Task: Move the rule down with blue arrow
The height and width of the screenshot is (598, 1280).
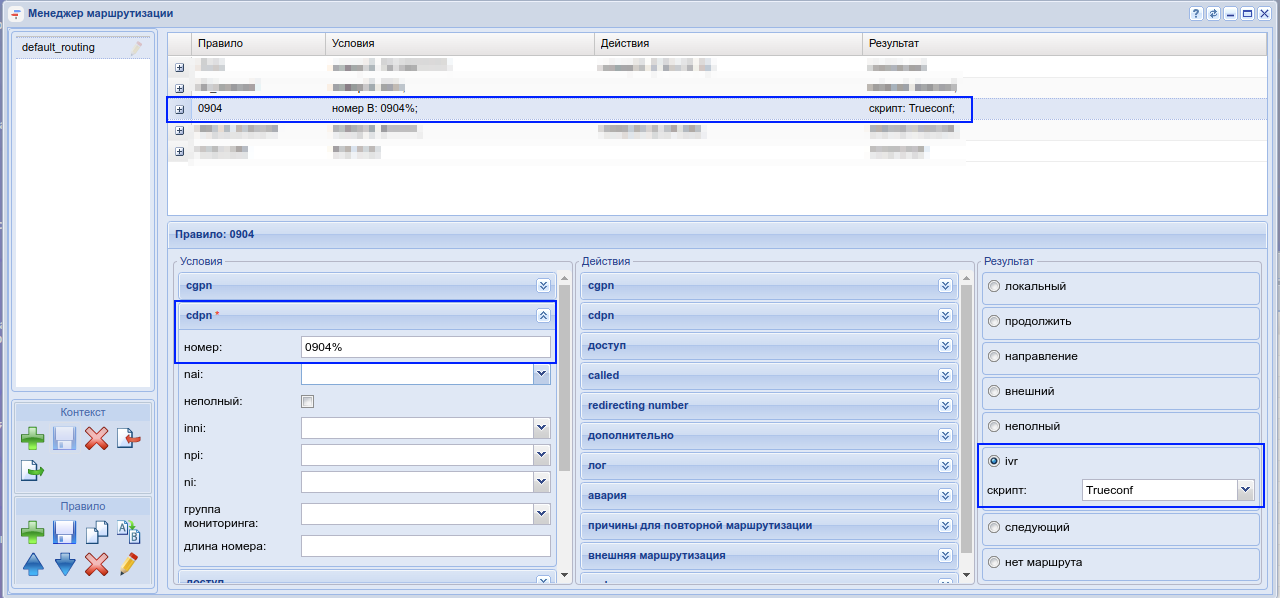Action: tap(65, 564)
